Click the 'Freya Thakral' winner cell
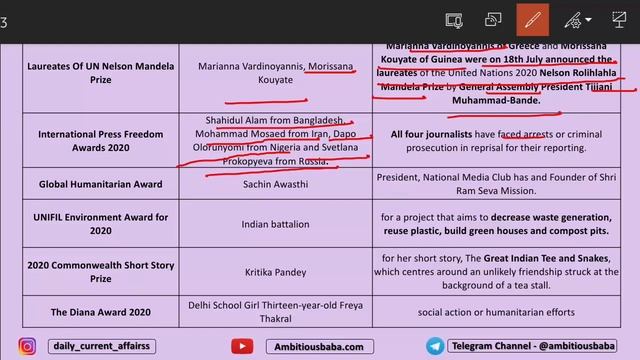 pyautogui.click(x=276, y=311)
